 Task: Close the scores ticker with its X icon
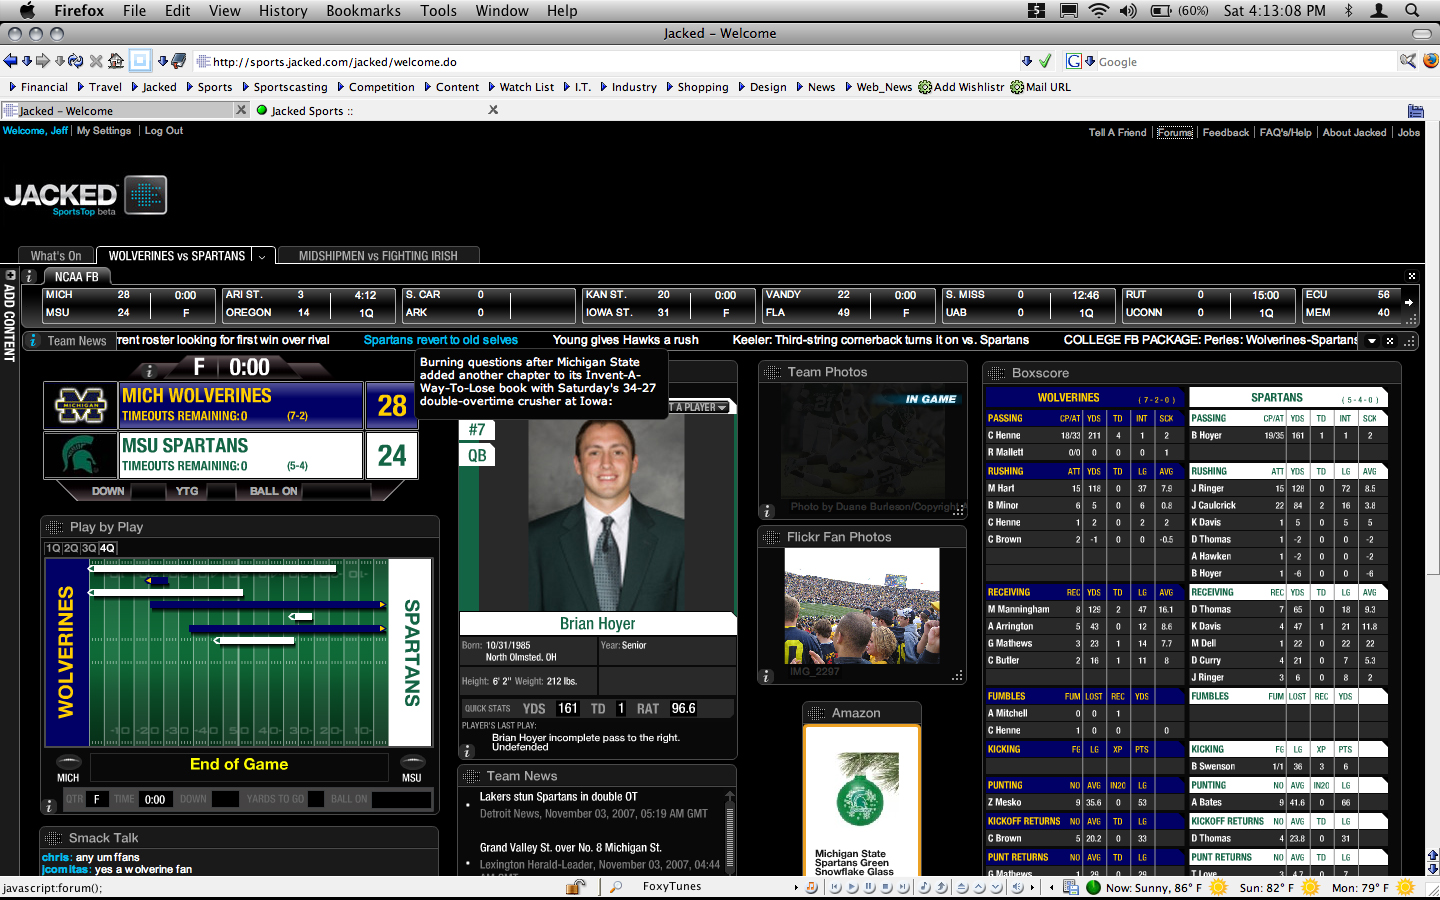[1412, 276]
